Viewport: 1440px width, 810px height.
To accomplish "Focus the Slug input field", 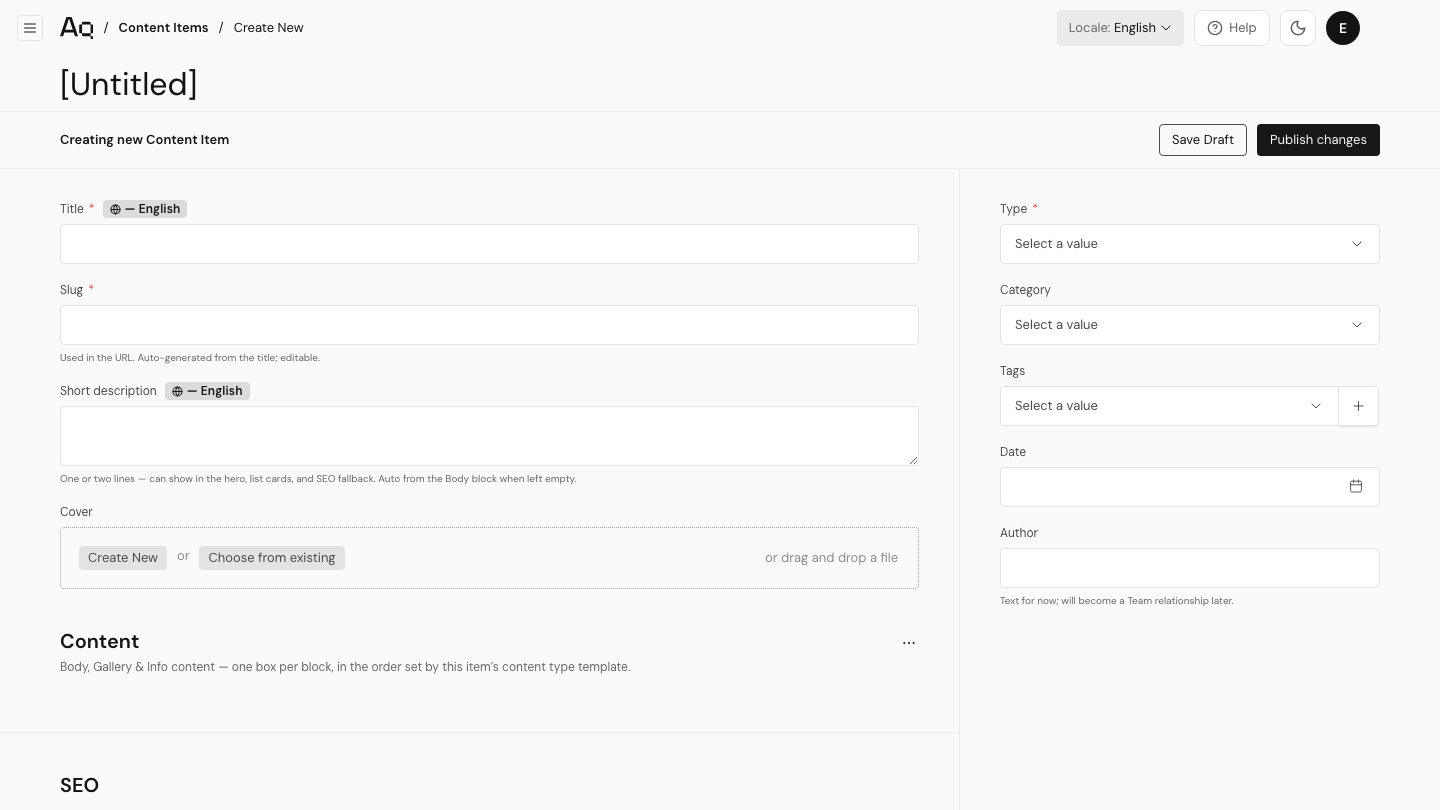I will tap(489, 325).
